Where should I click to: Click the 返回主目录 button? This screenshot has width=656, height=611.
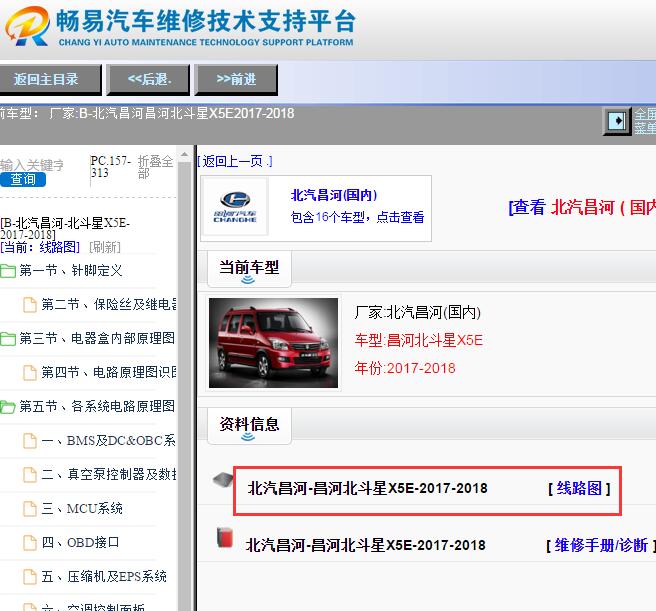pyautogui.click(x=50, y=80)
